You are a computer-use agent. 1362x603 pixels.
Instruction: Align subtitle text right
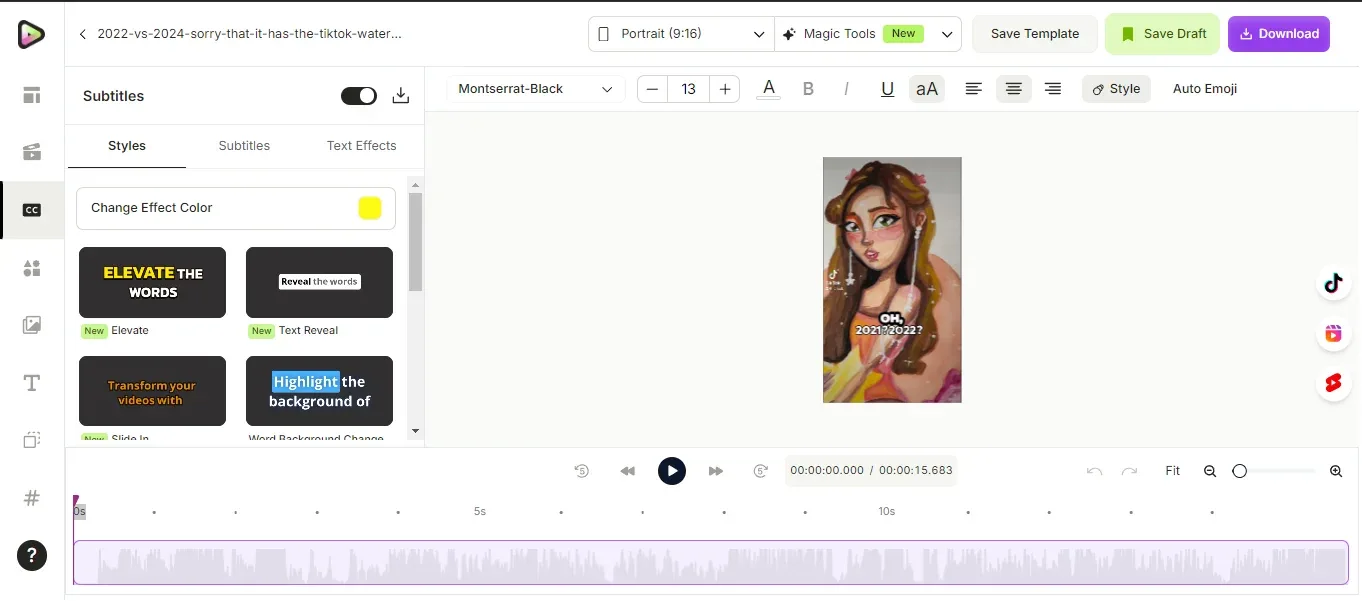1052,89
